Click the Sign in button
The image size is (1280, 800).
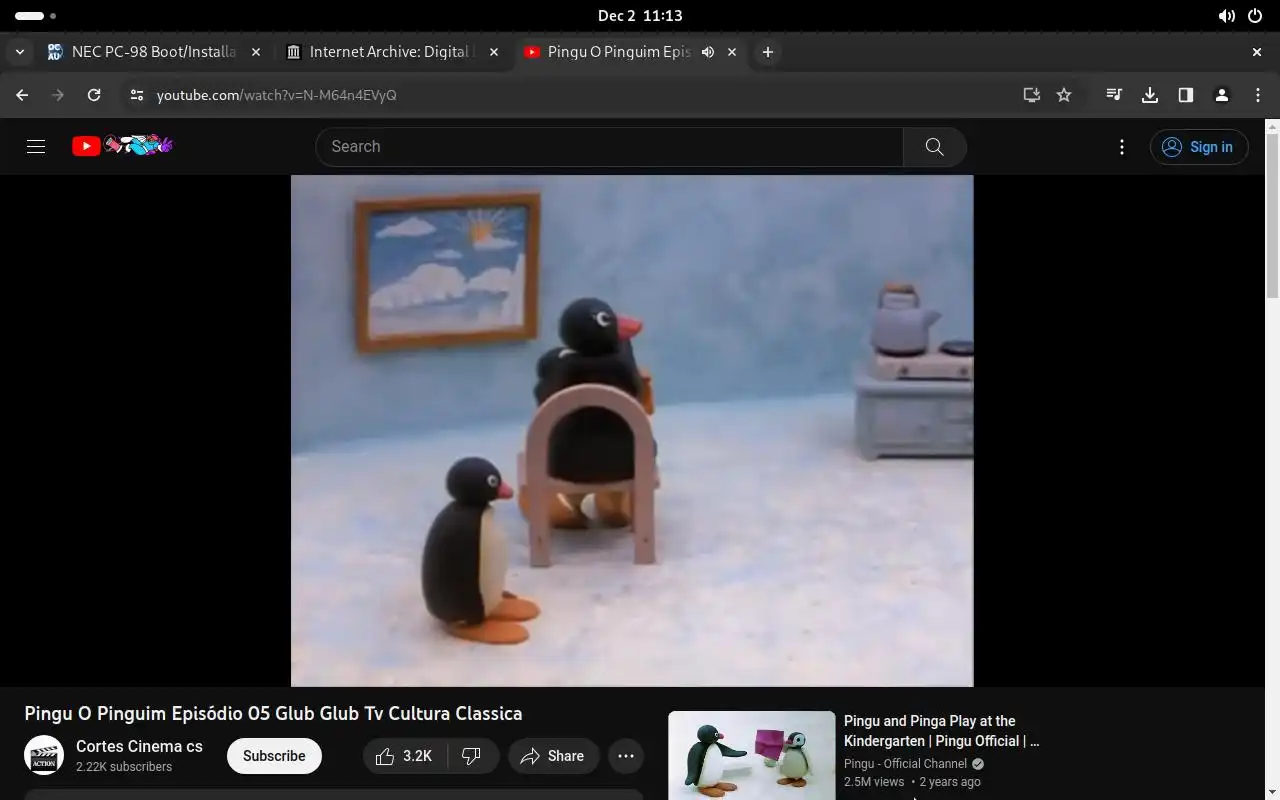click(x=1199, y=147)
